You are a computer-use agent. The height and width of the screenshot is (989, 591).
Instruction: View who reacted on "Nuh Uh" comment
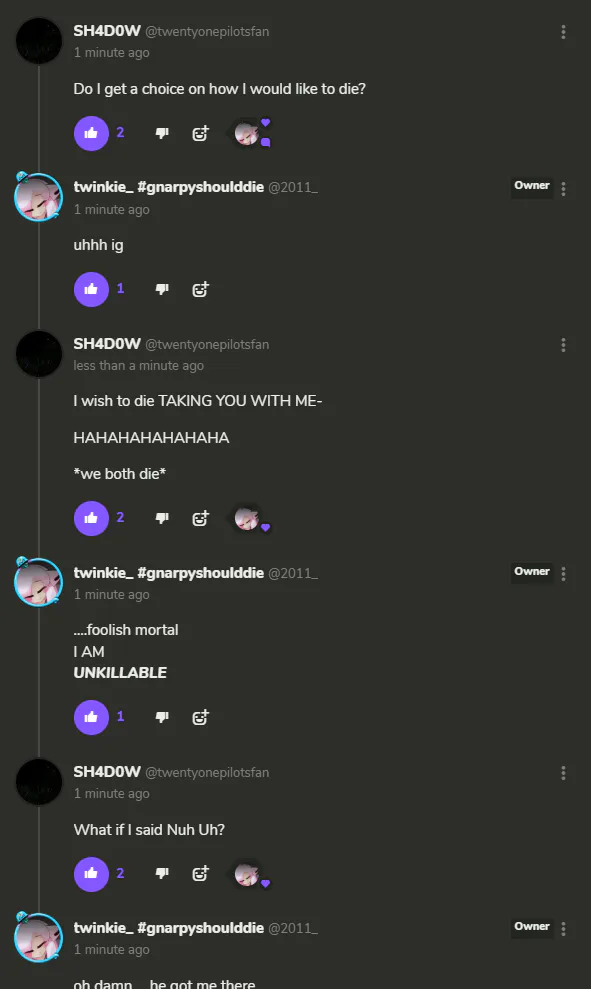point(250,874)
